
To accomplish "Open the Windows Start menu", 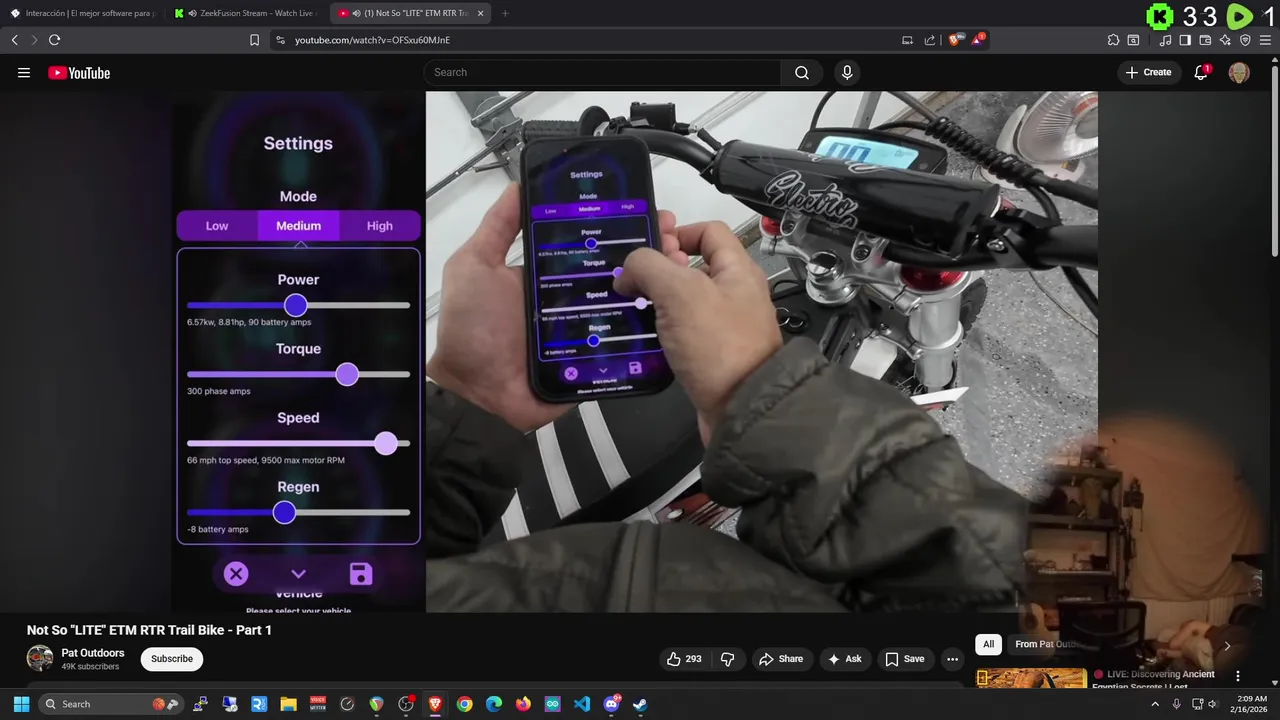I will 21,704.
